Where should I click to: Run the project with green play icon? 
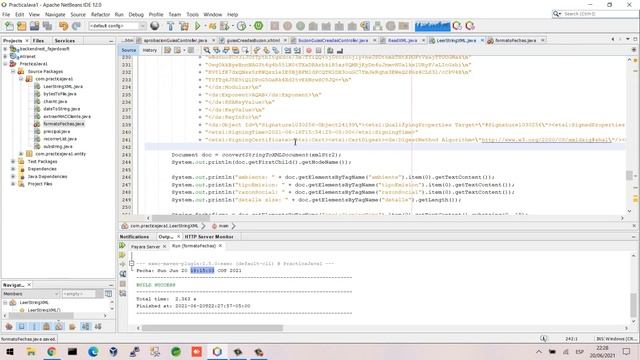coord(198,26)
